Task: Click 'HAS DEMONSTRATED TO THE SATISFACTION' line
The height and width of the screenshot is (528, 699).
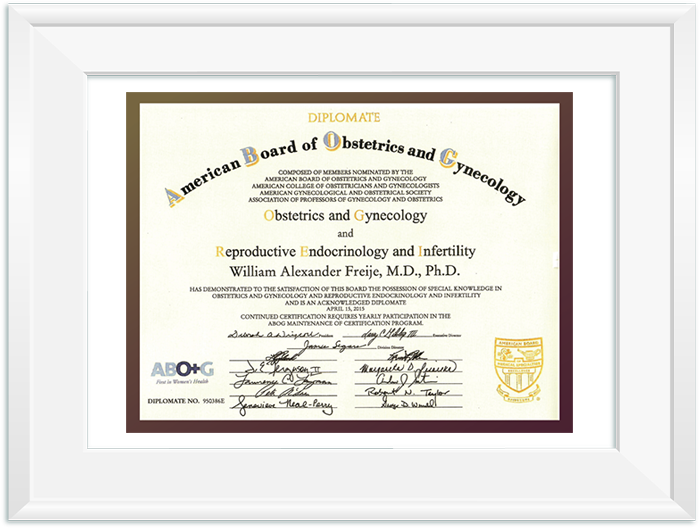Action: [345, 289]
